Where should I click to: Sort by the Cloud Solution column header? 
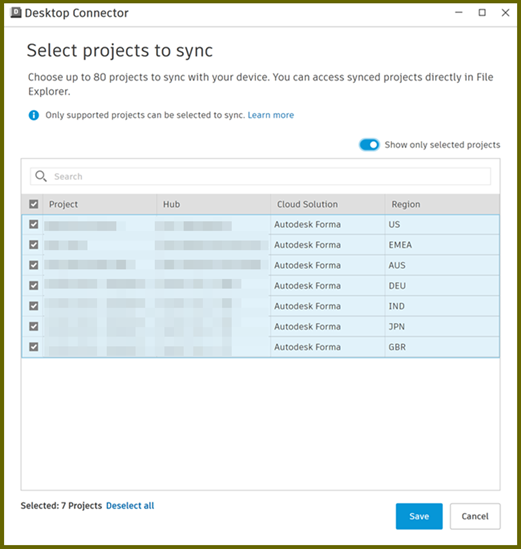[x=328, y=204]
